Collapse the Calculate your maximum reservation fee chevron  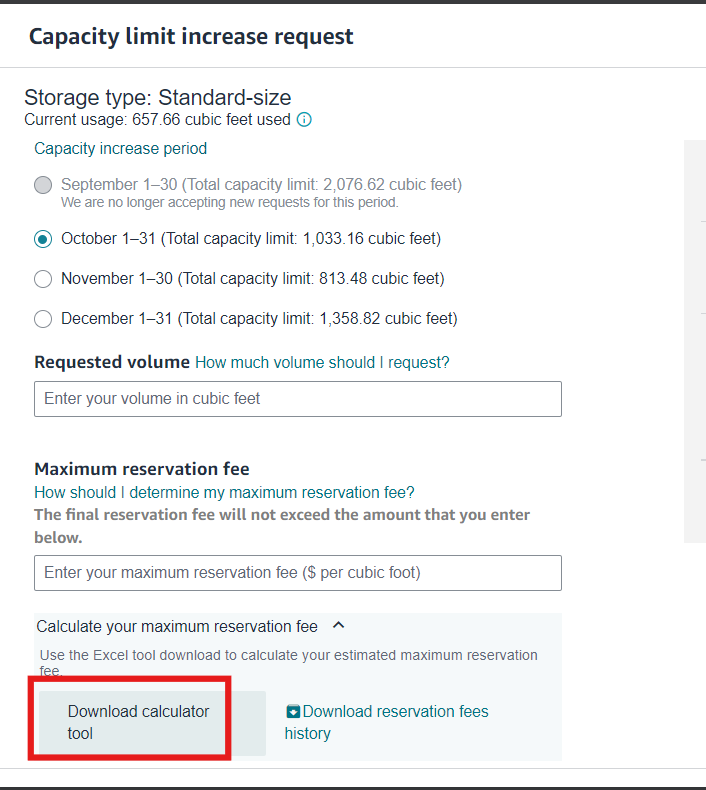point(338,626)
